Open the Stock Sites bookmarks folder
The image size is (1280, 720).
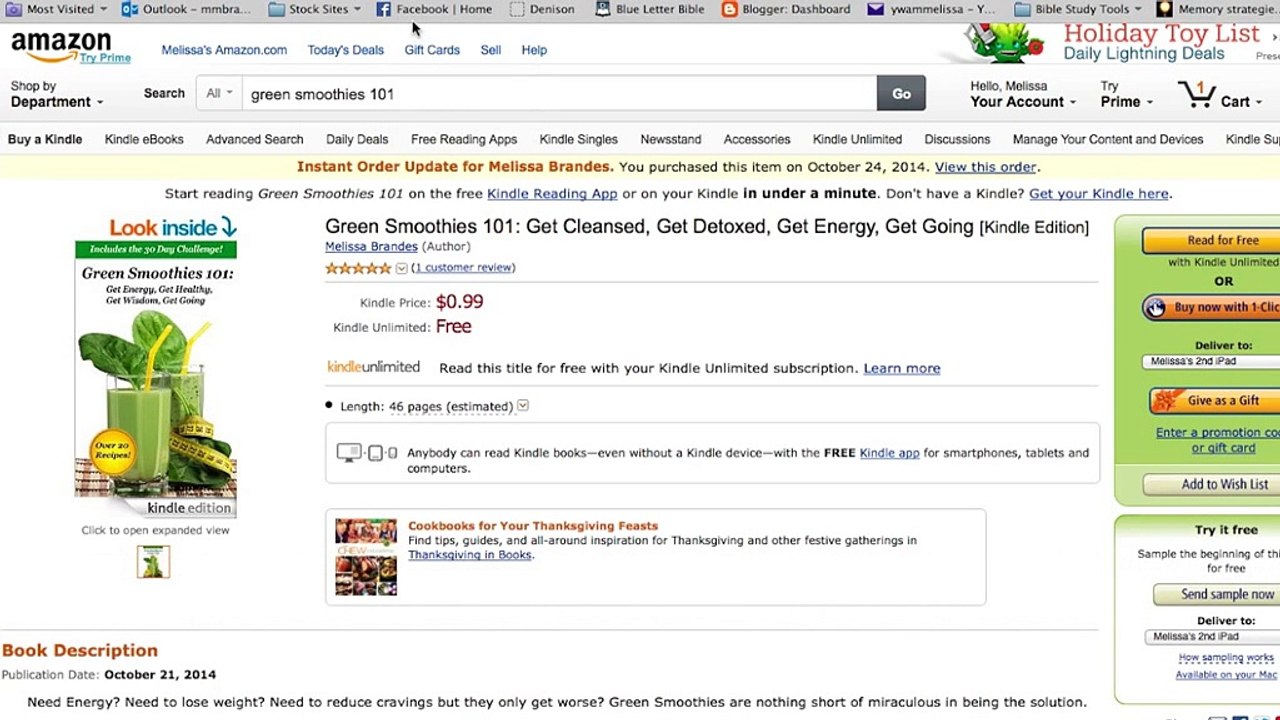point(314,9)
